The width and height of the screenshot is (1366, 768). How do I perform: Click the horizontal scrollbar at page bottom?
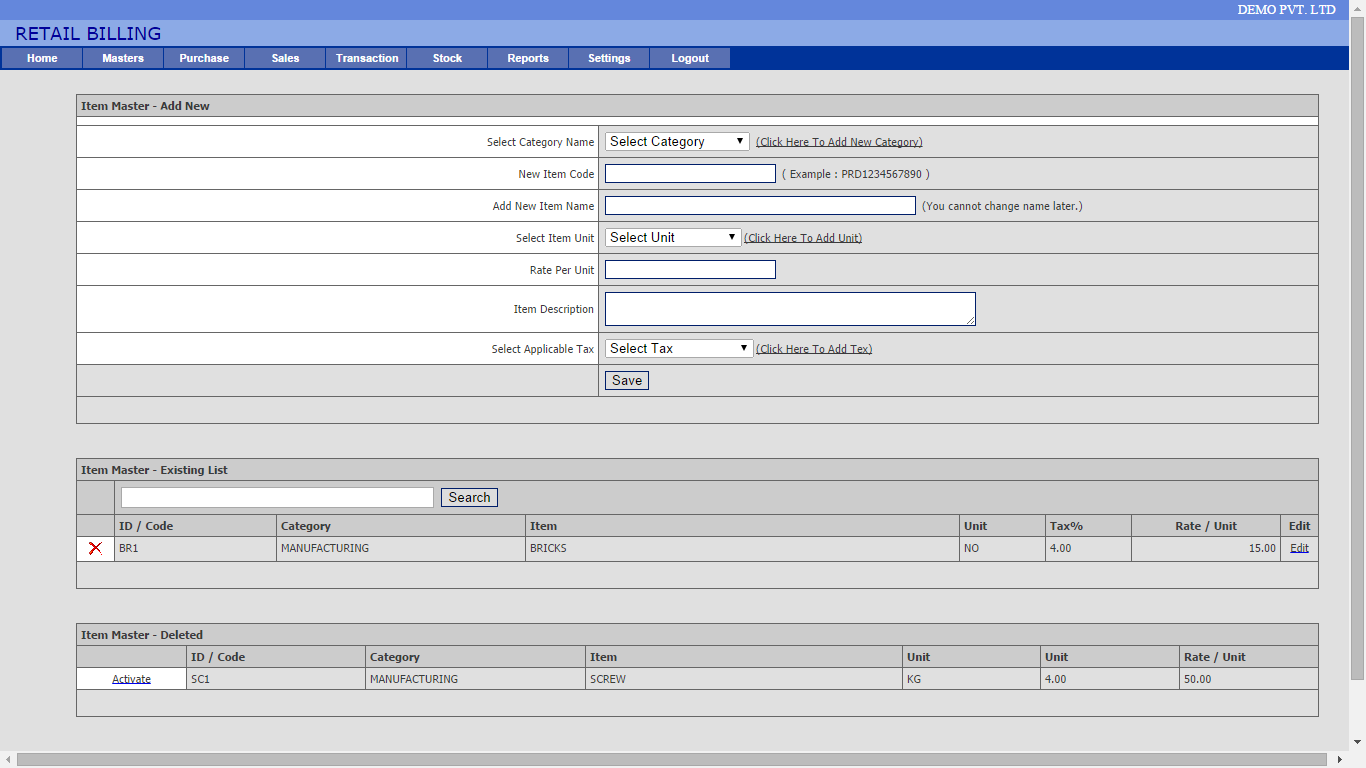(x=672, y=760)
